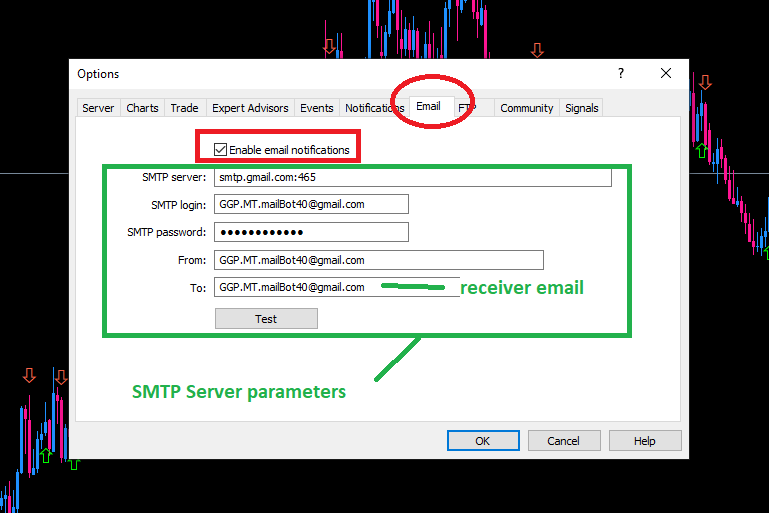Close the Options dialog with the X
Image resolution: width=769 pixels, height=513 pixels.
coord(666,73)
